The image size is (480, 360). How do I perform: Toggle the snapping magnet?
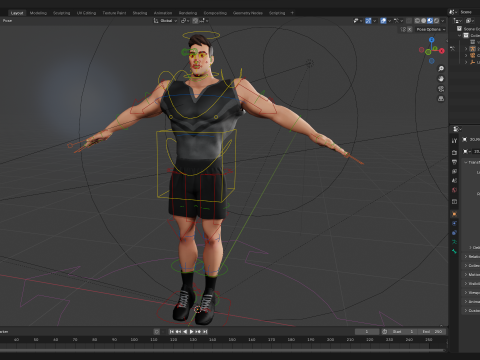pos(196,21)
